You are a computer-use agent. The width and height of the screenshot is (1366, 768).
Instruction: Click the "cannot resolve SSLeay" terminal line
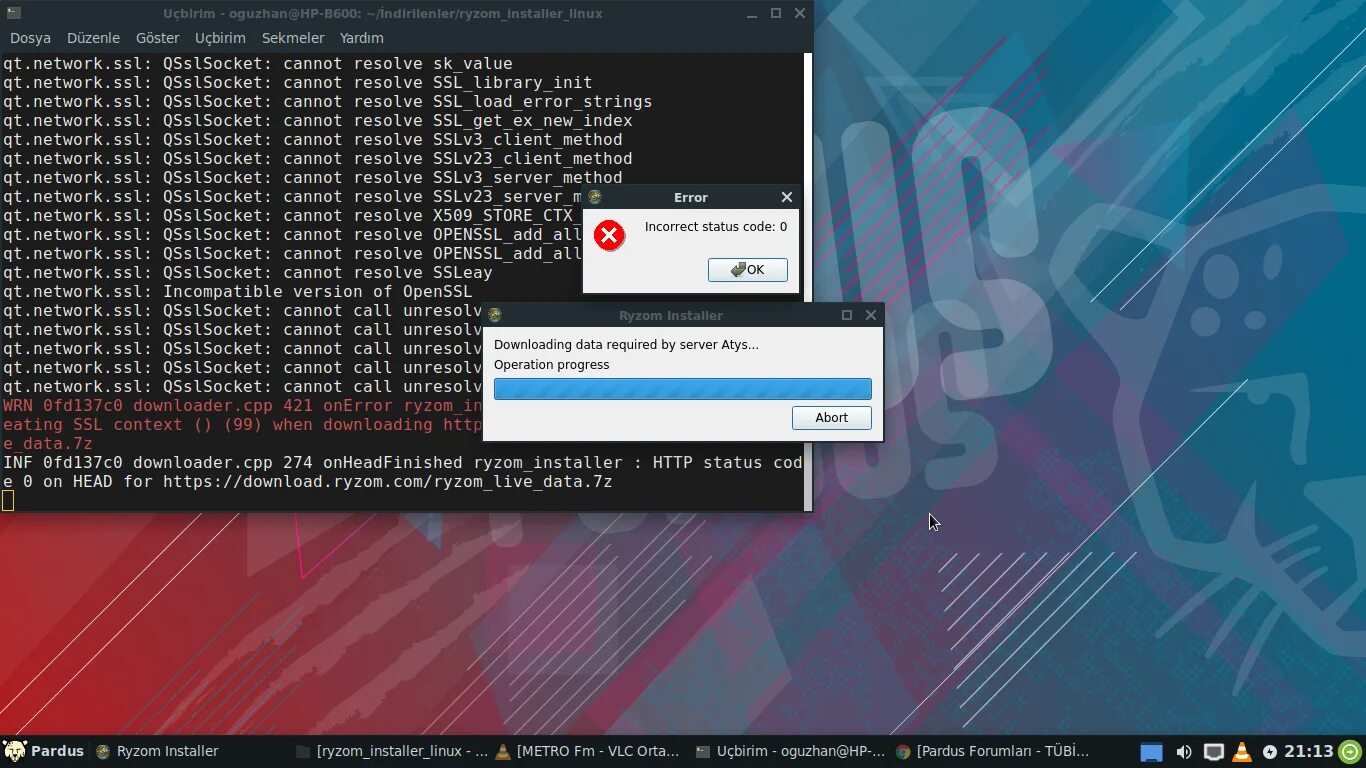click(x=247, y=273)
